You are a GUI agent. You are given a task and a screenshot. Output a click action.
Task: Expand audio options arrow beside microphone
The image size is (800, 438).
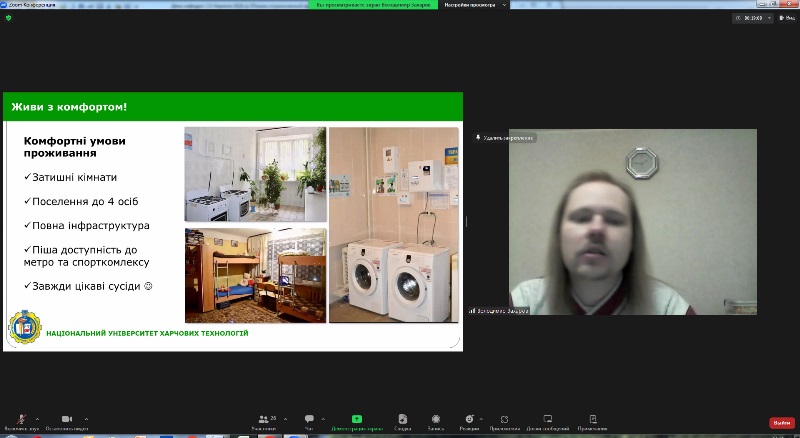click(37, 419)
